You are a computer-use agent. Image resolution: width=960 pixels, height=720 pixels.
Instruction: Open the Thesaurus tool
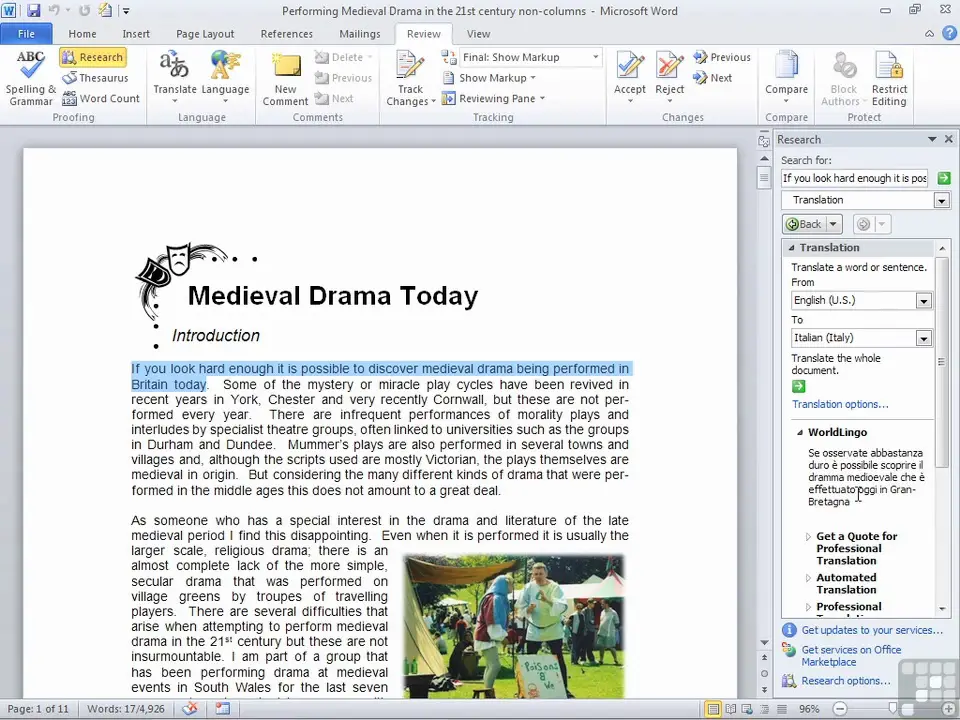point(96,78)
